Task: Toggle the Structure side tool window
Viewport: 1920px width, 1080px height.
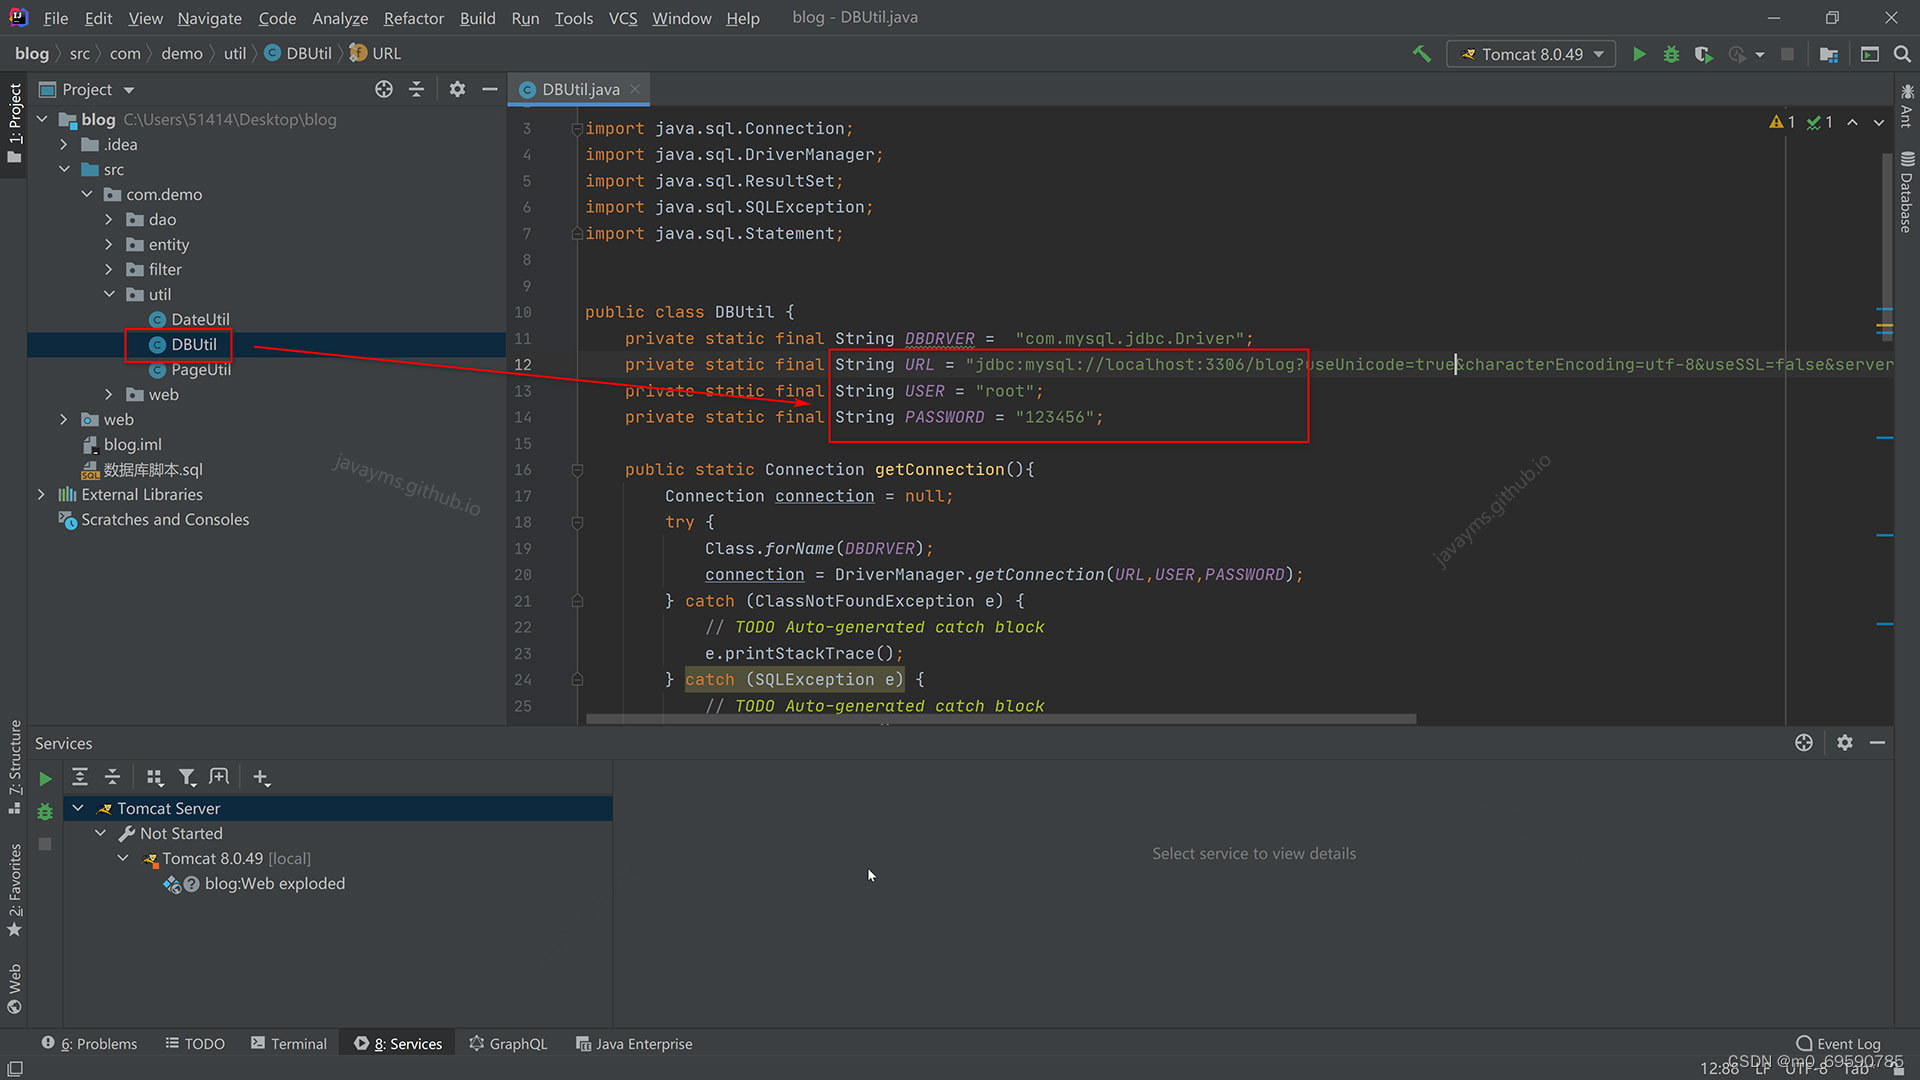Action: click(14, 765)
